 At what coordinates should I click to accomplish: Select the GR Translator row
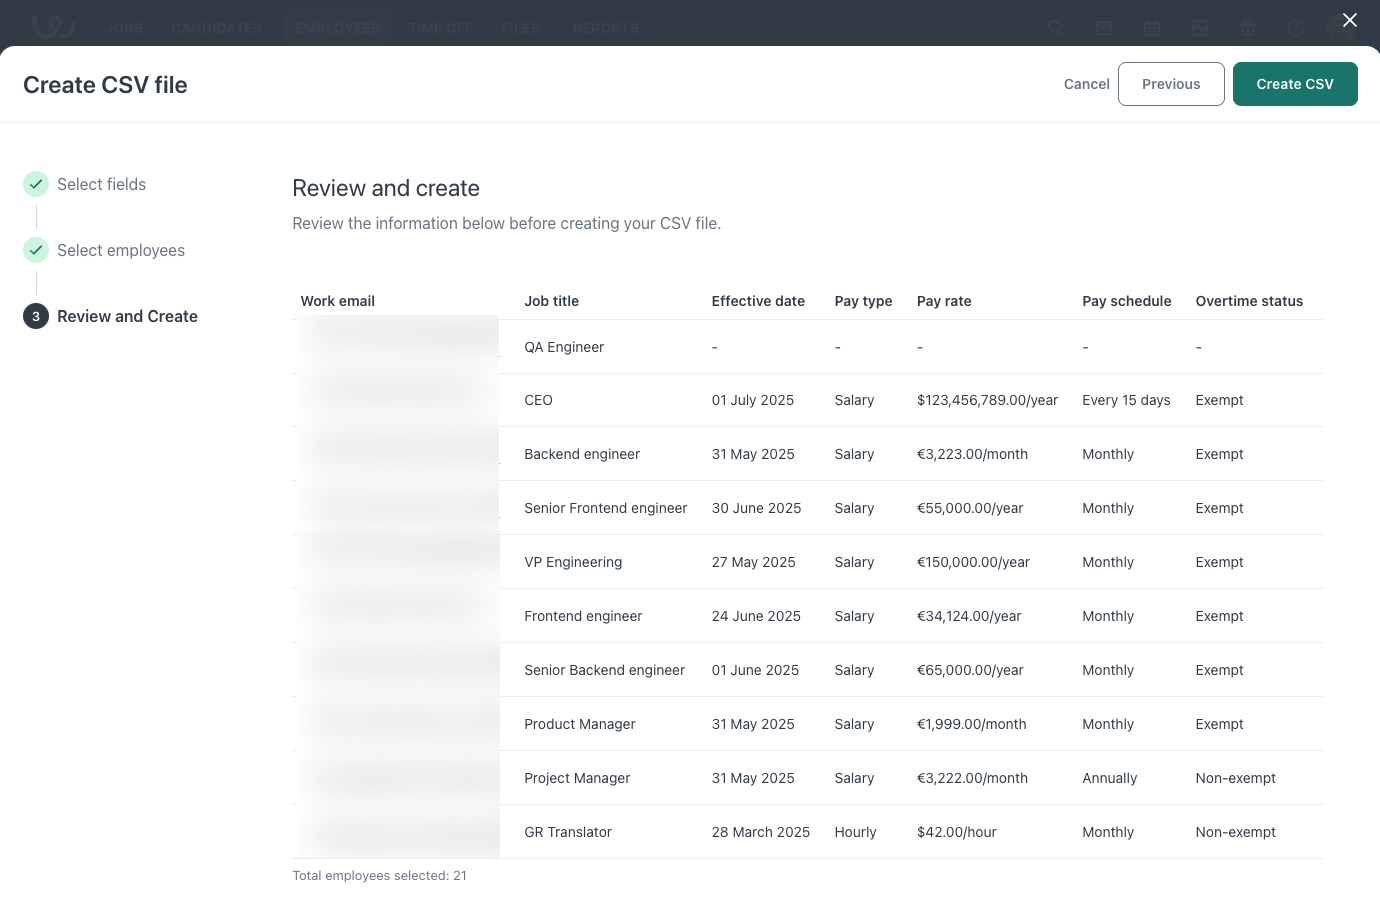tap(567, 832)
